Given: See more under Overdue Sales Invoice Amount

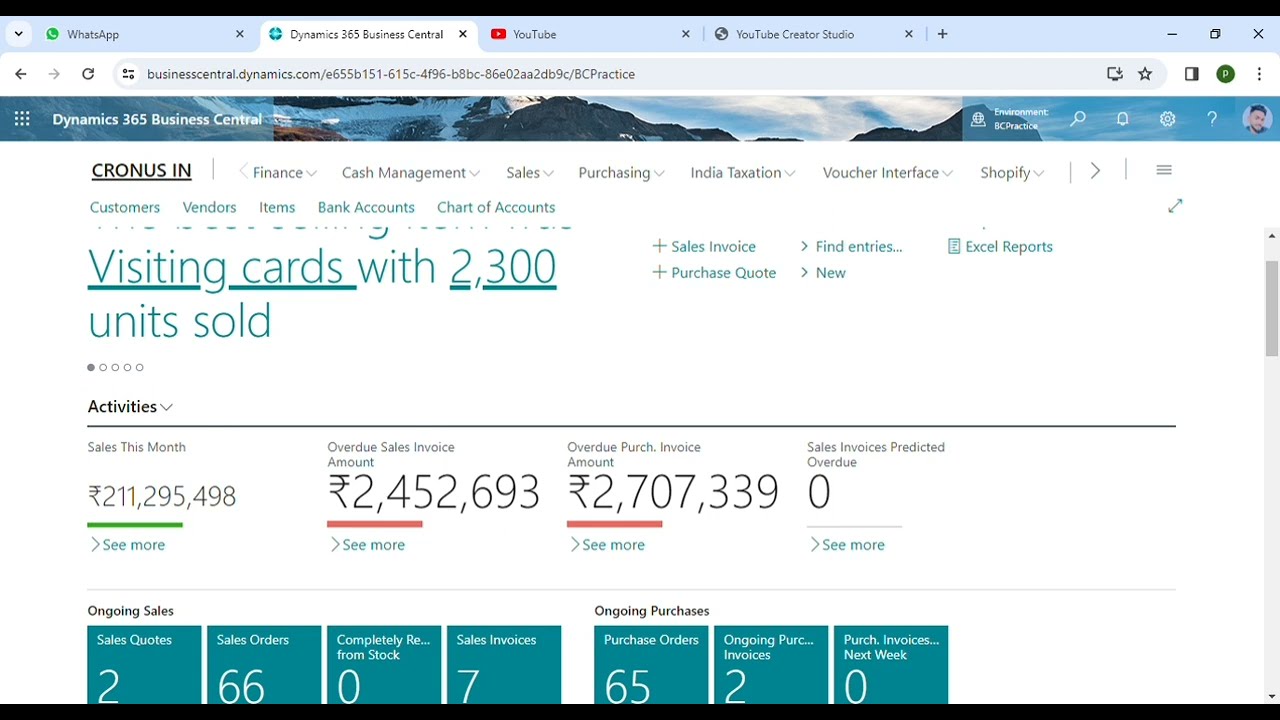Looking at the screenshot, I should 367,545.
